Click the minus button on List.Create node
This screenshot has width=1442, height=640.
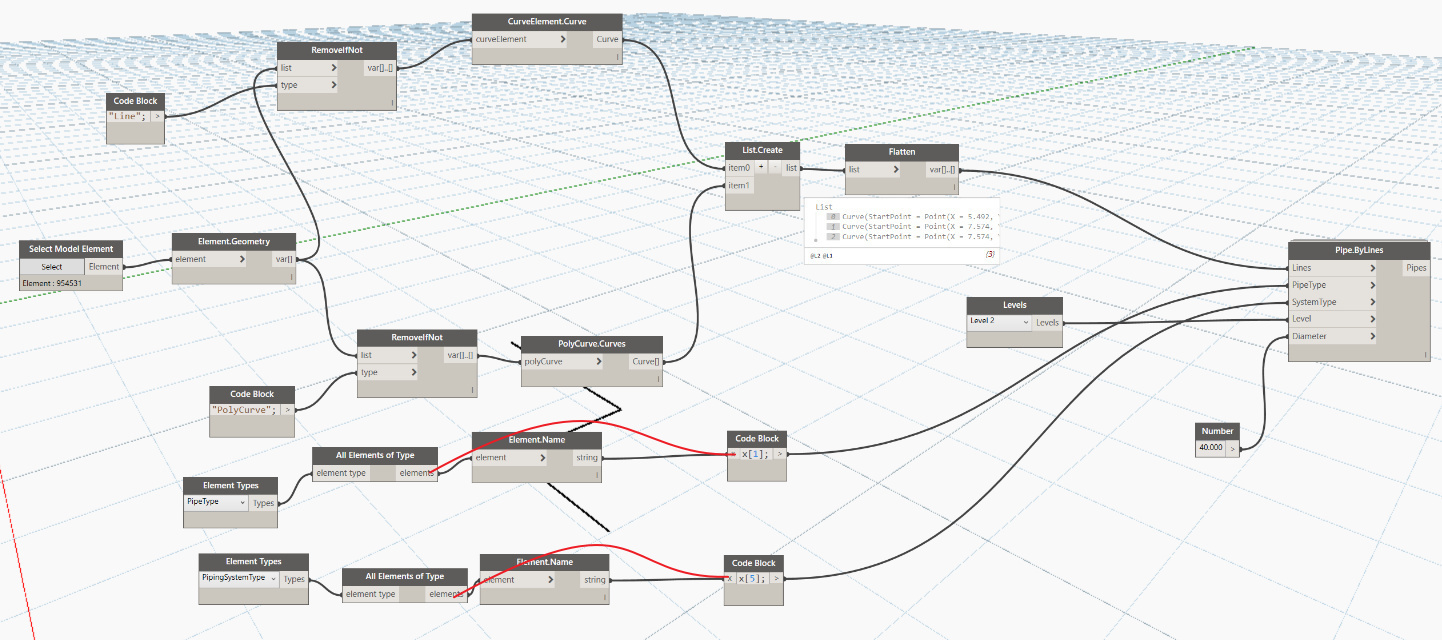pos(773,167)
